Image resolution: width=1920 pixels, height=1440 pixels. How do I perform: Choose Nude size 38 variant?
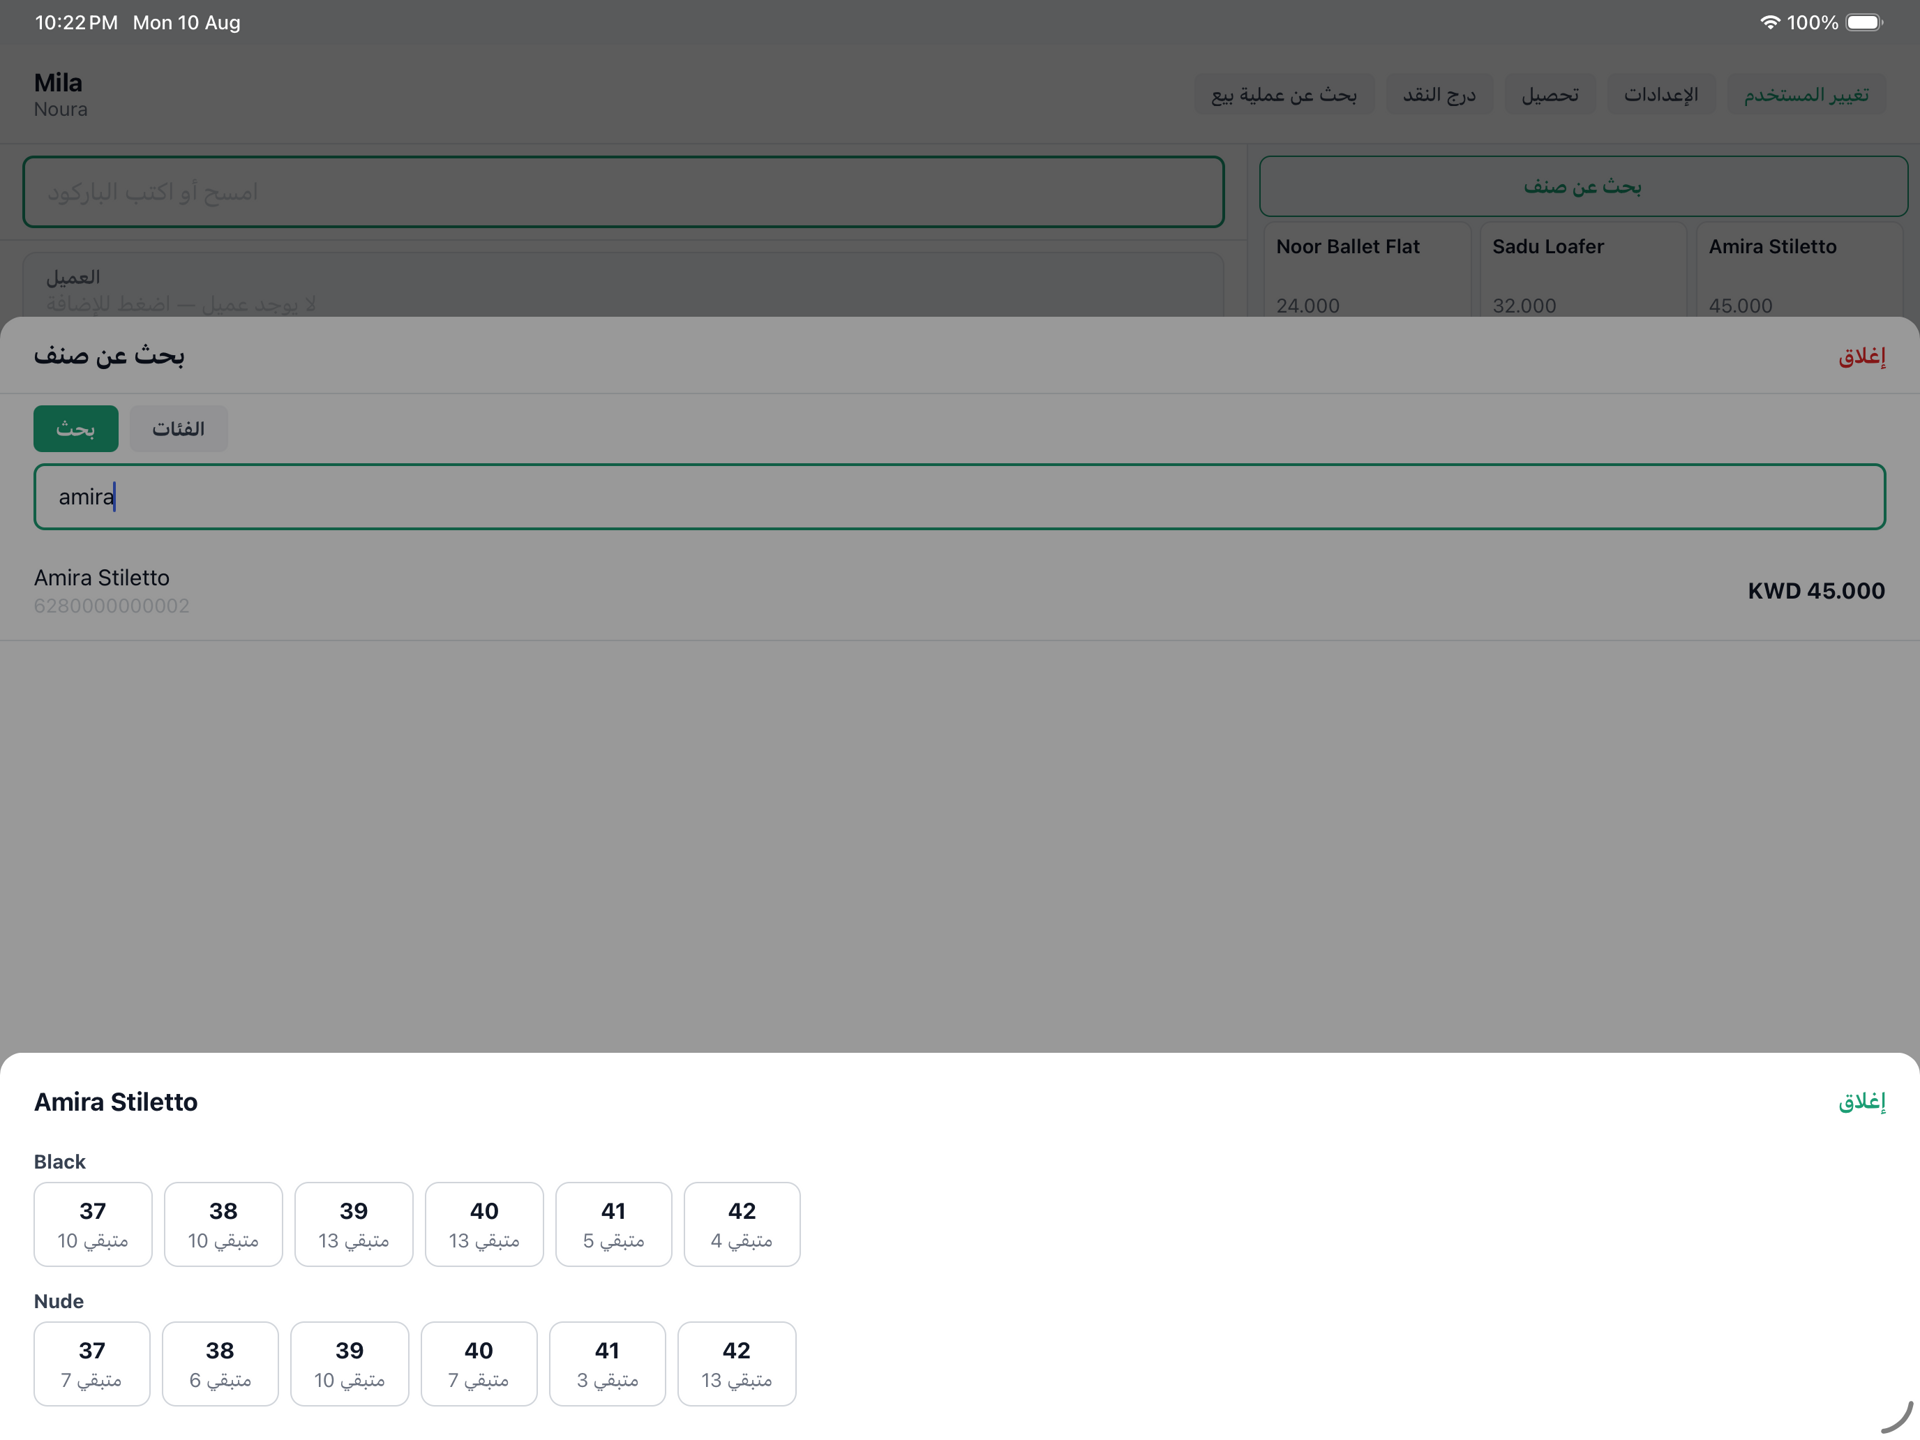coord(220,1364)
